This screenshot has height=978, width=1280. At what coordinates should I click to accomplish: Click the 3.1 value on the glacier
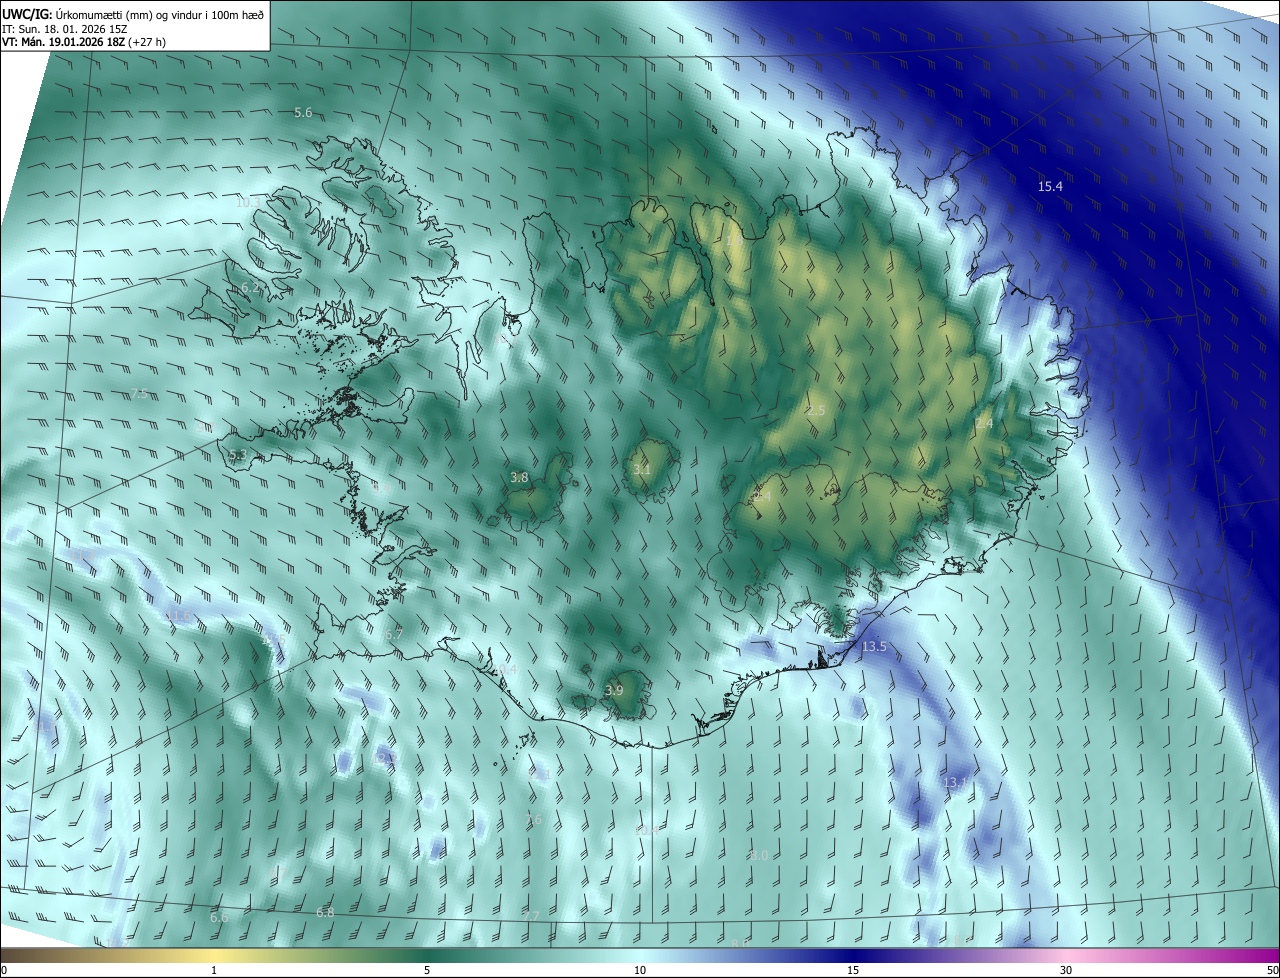(x=642, y=470)
